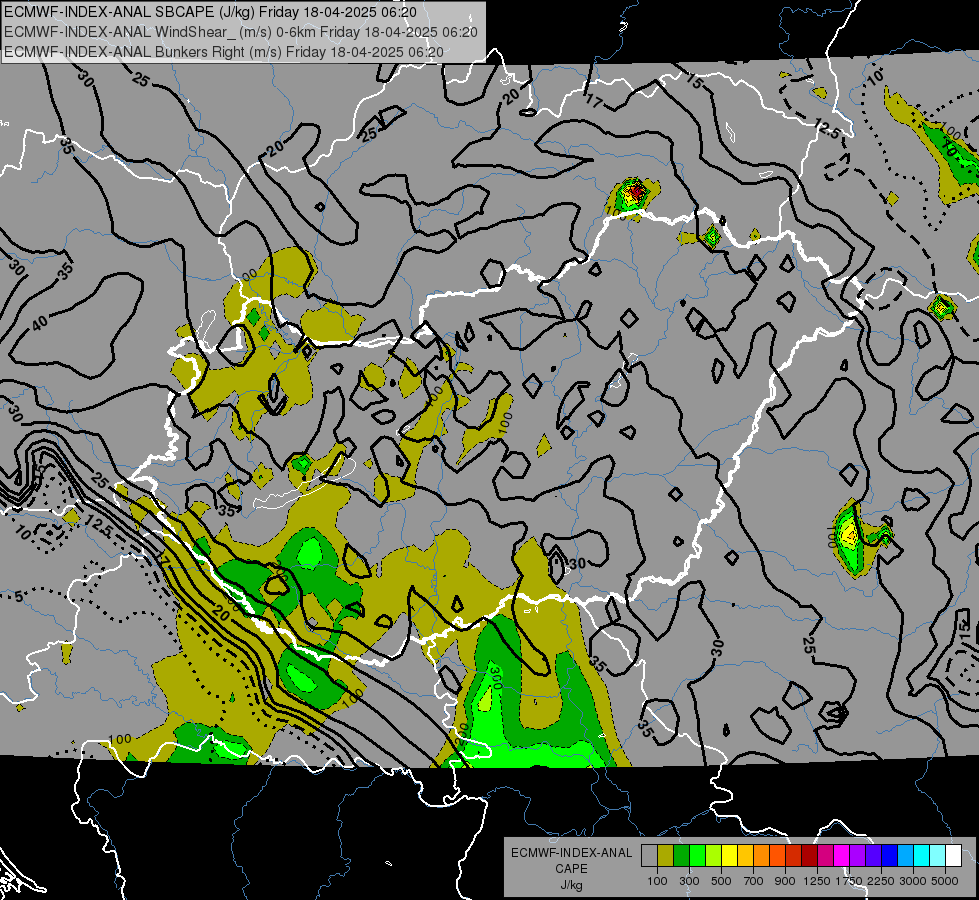Select the violet-indigo legend swatch

[874, 856]
